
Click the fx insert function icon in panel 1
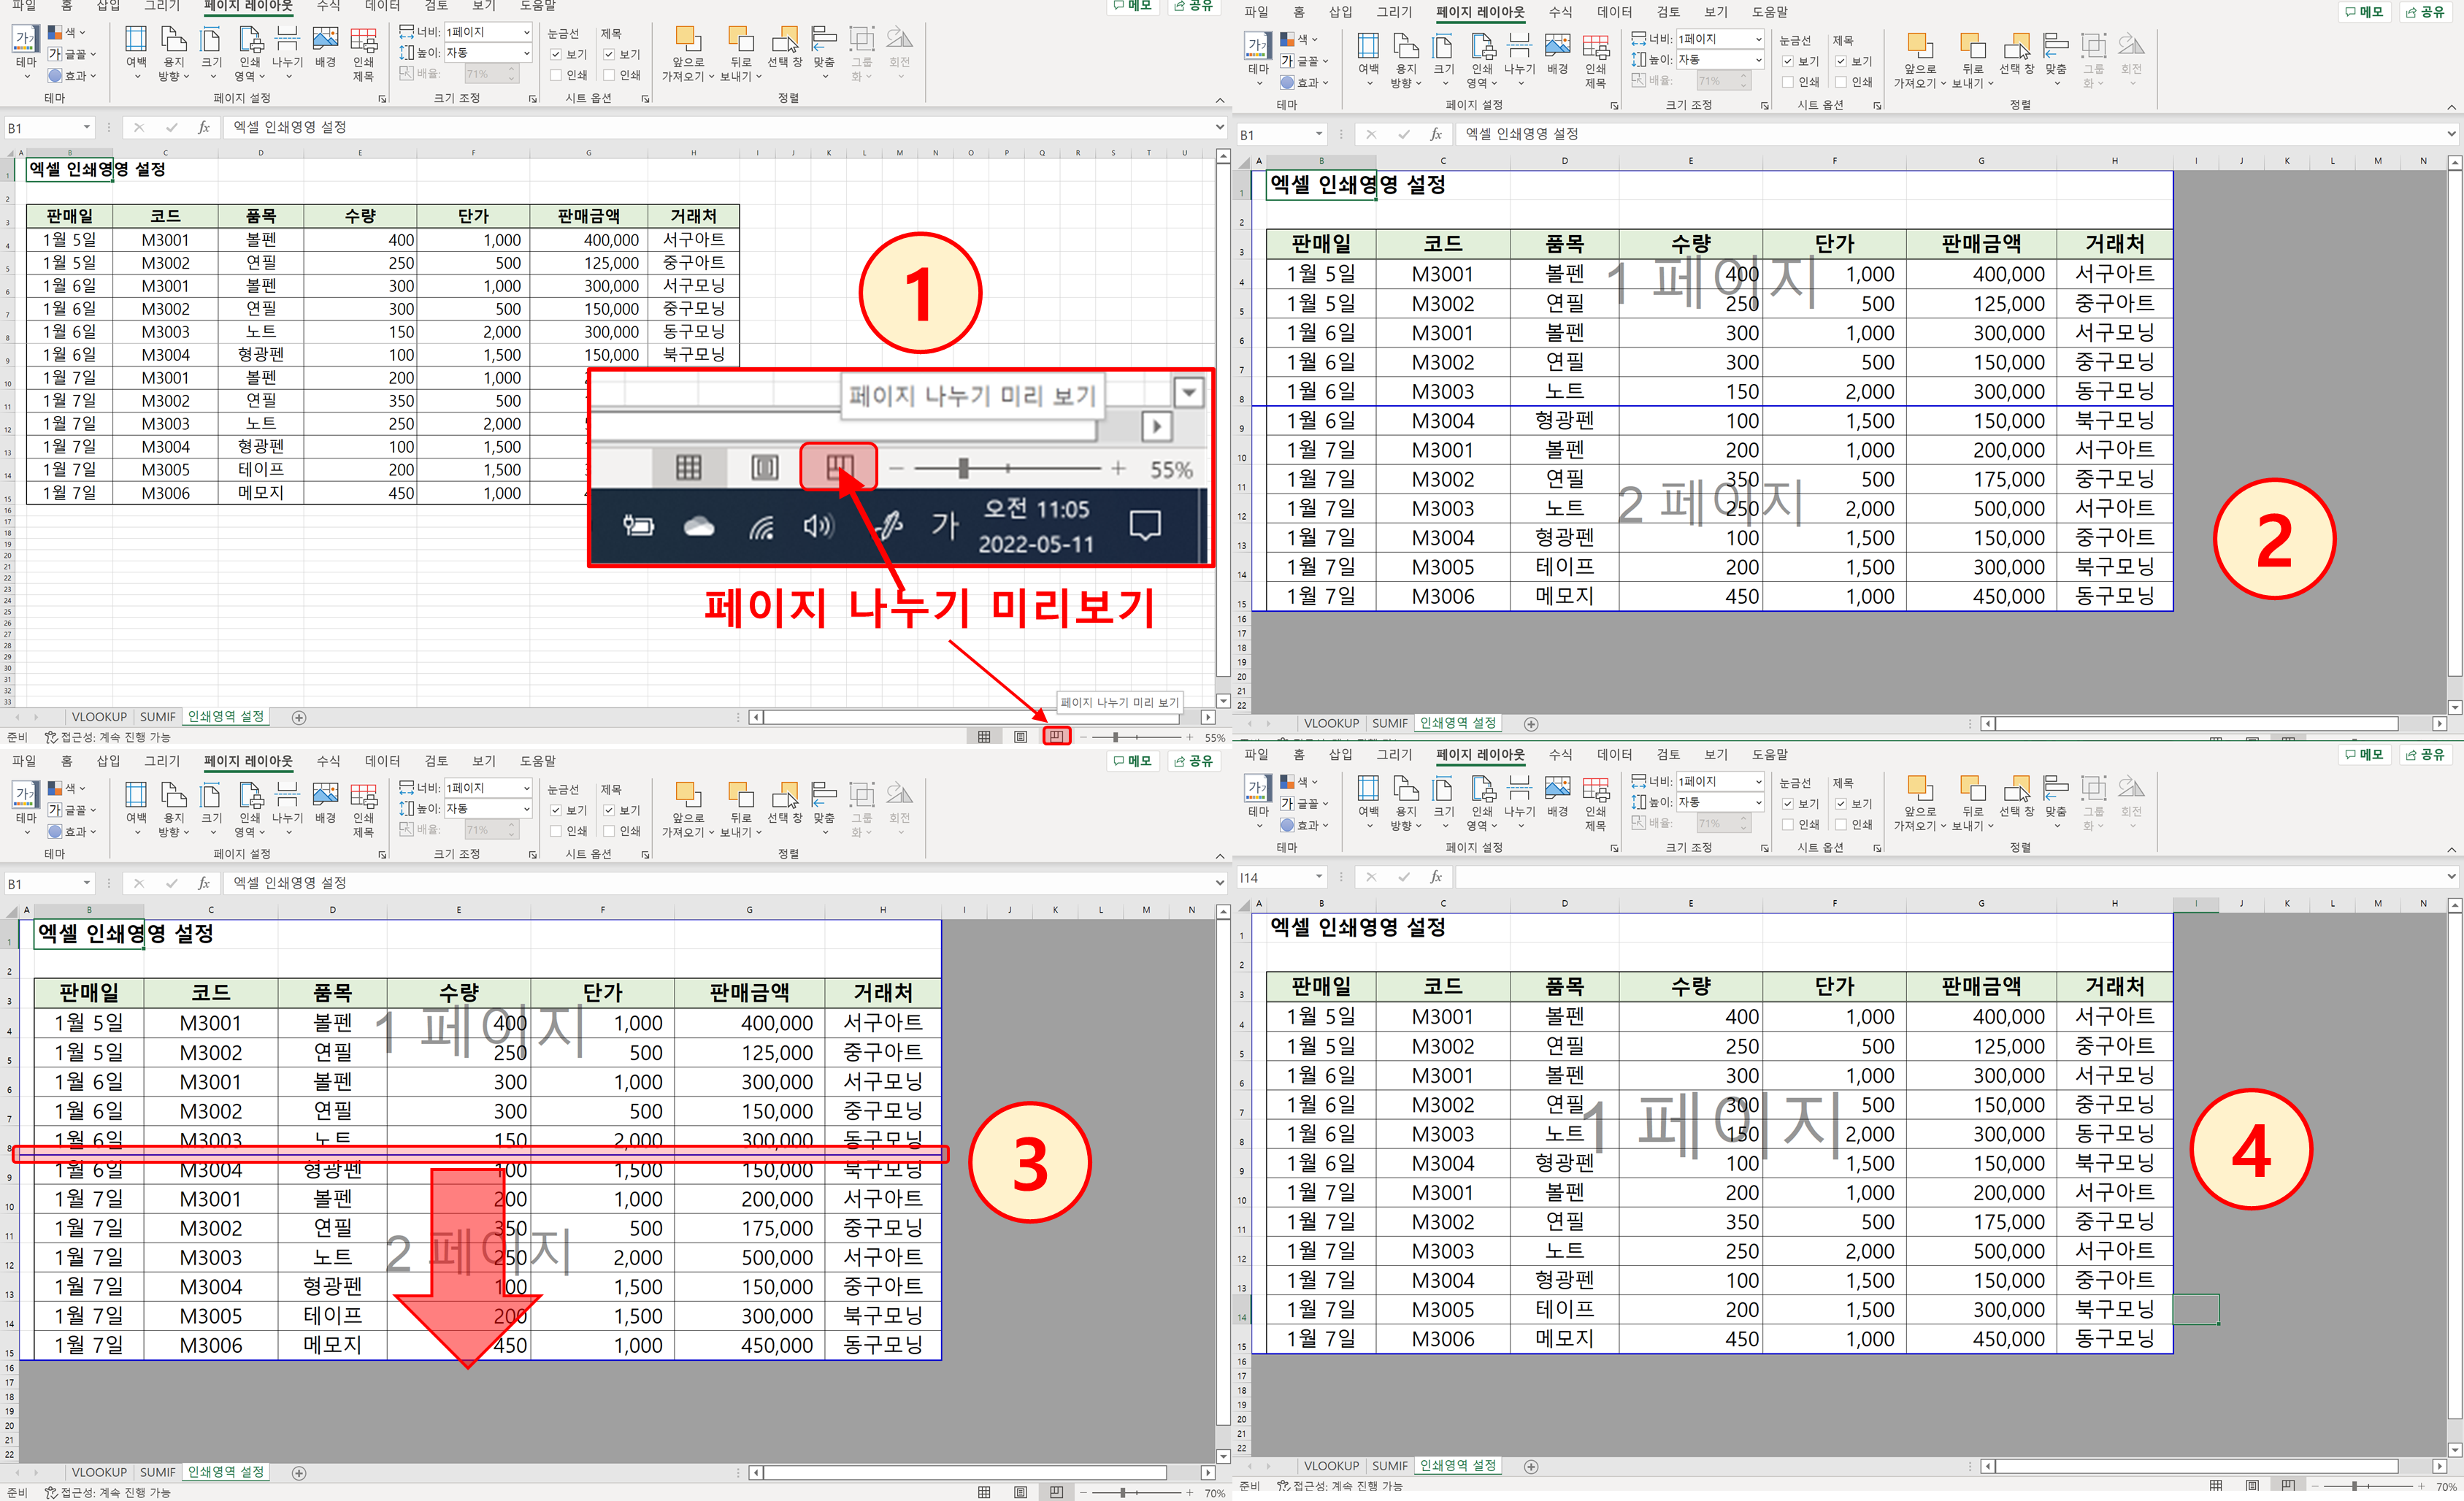pyautogui.click(x=204, y=128)
